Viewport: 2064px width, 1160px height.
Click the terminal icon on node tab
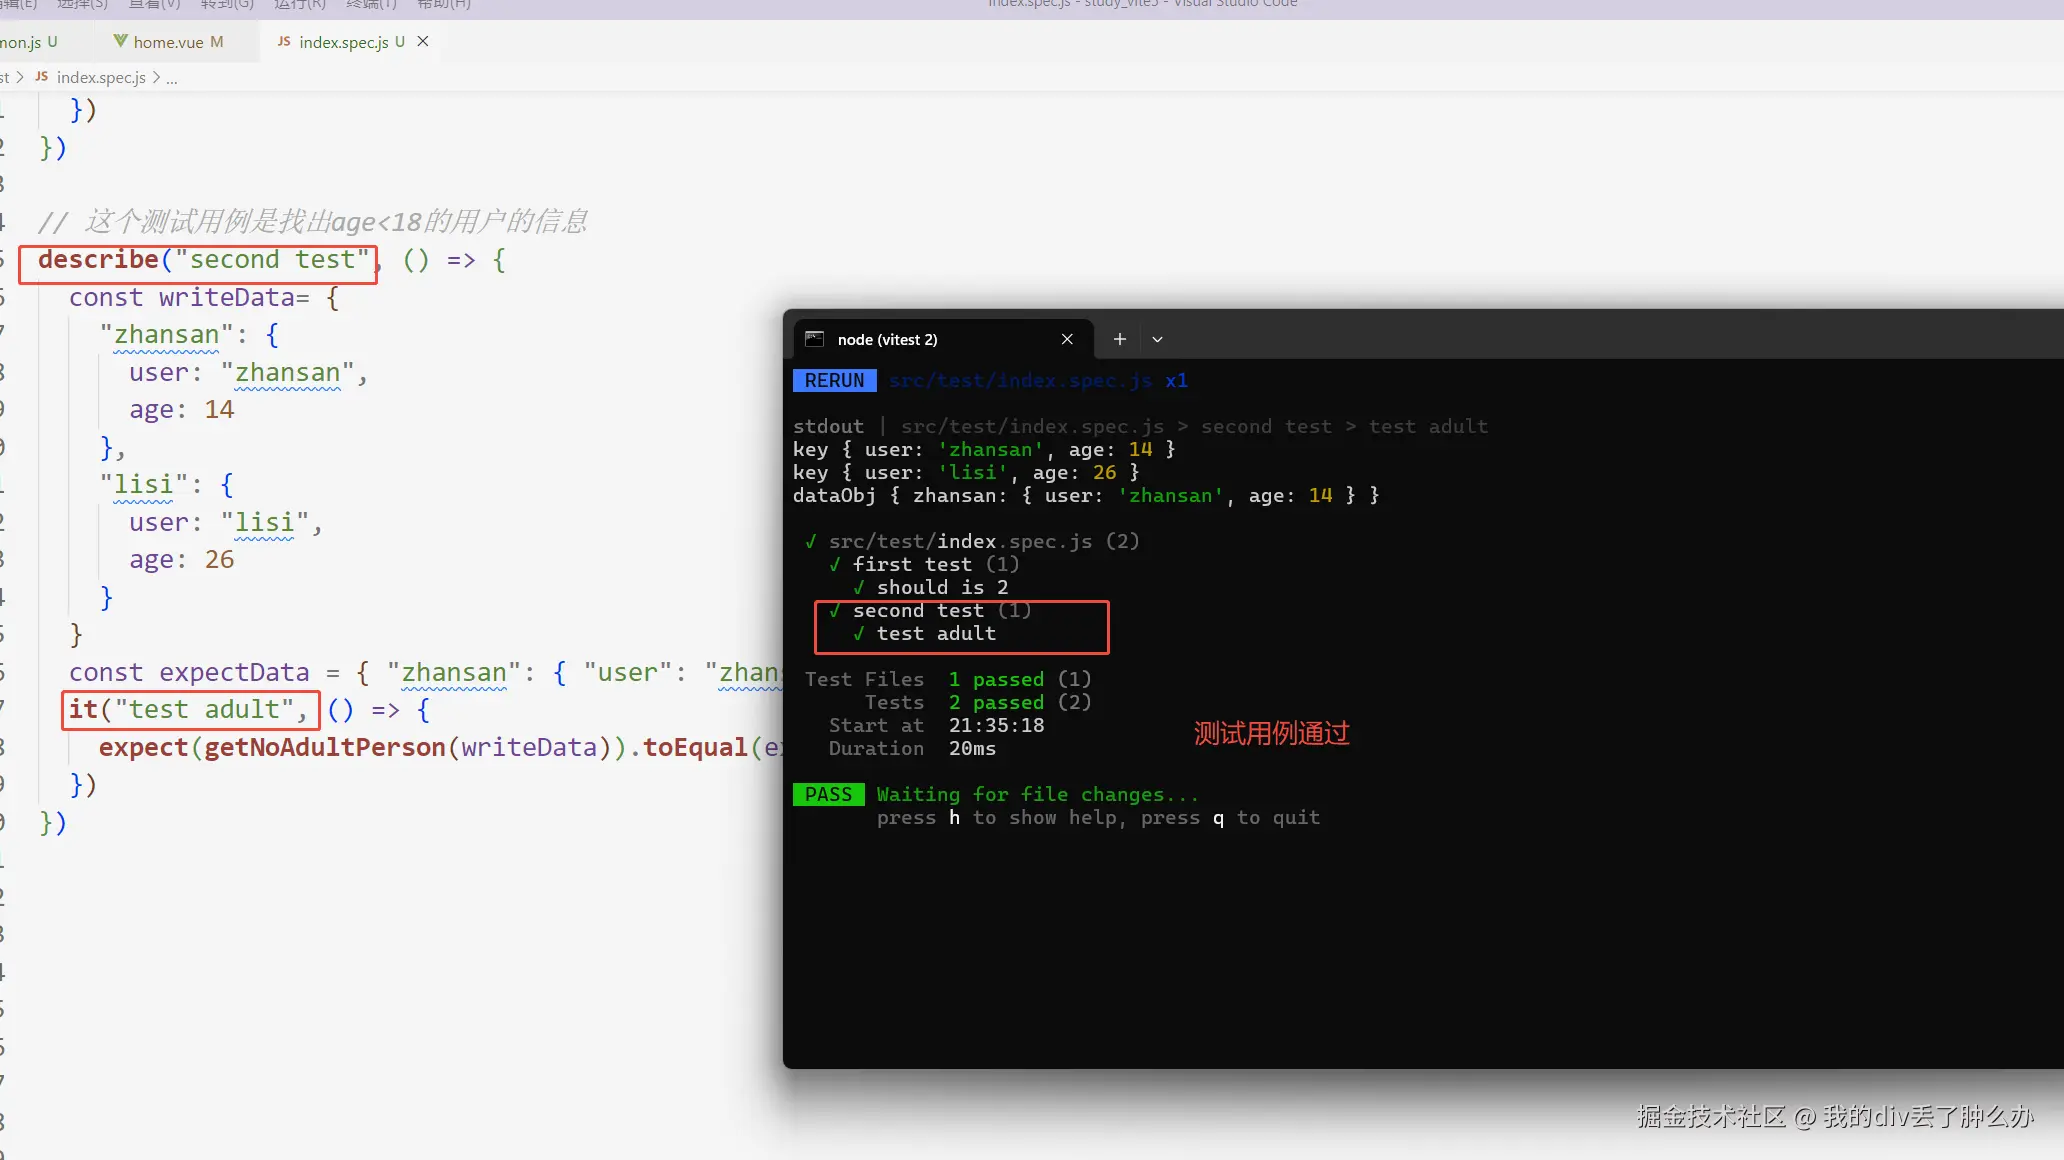point(814,339)
